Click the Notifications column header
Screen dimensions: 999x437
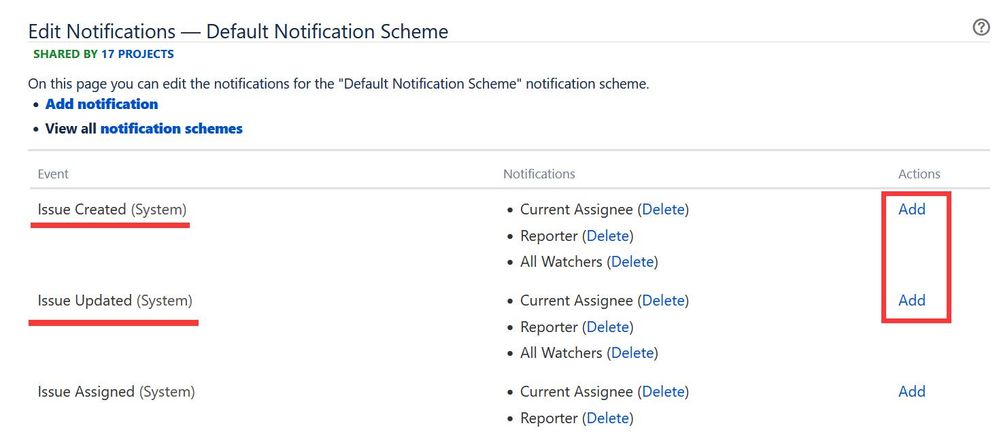pyautogui.click(x=539, y=174)
